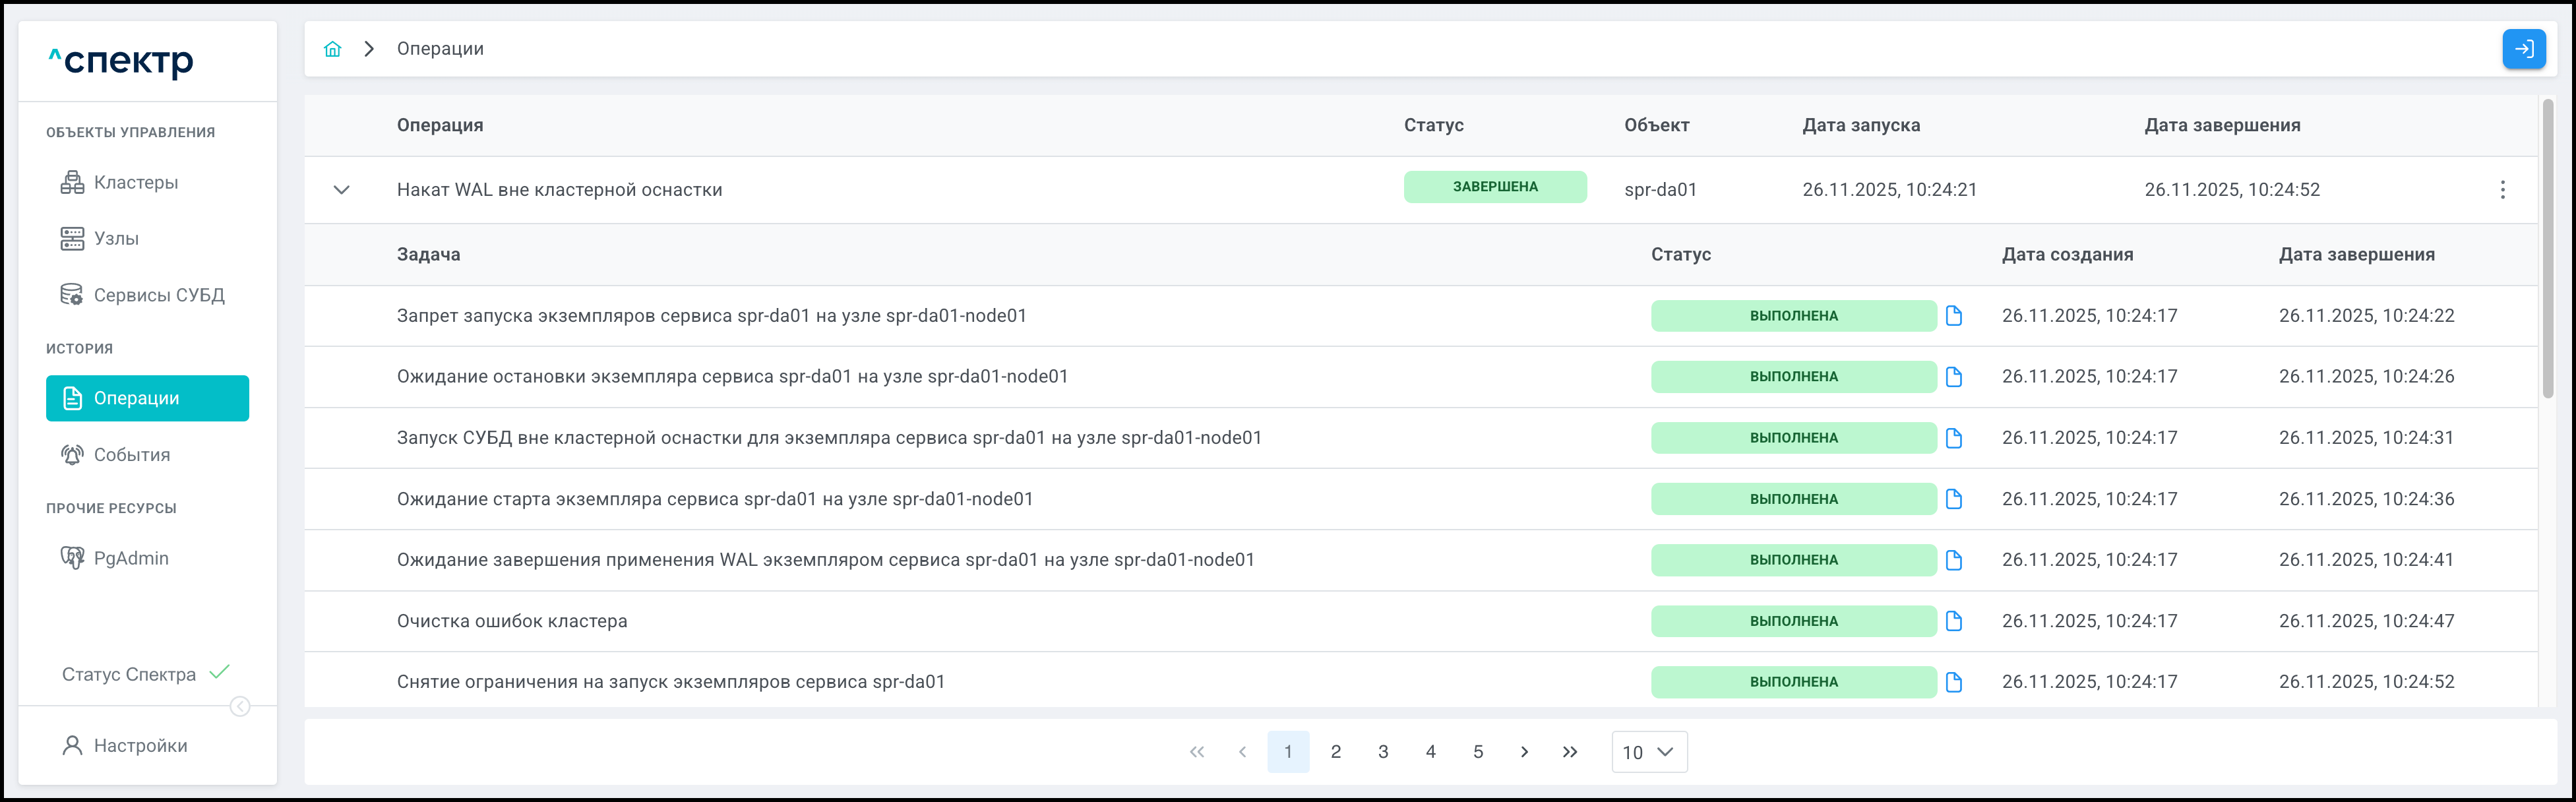
Task: Open Сервисы СУБД section
Action: [158, 295]
